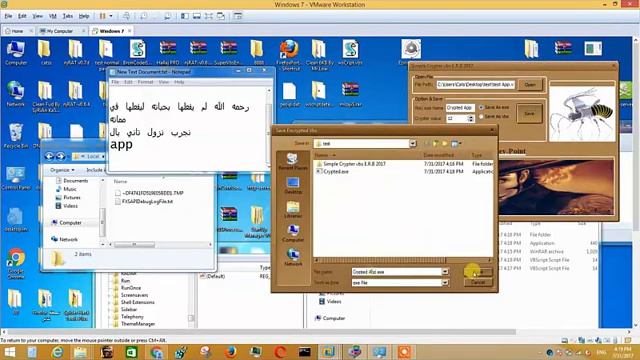640x360 pixels.
Task: Click the create new folder icon in save dialog
Action: point(445,144)
